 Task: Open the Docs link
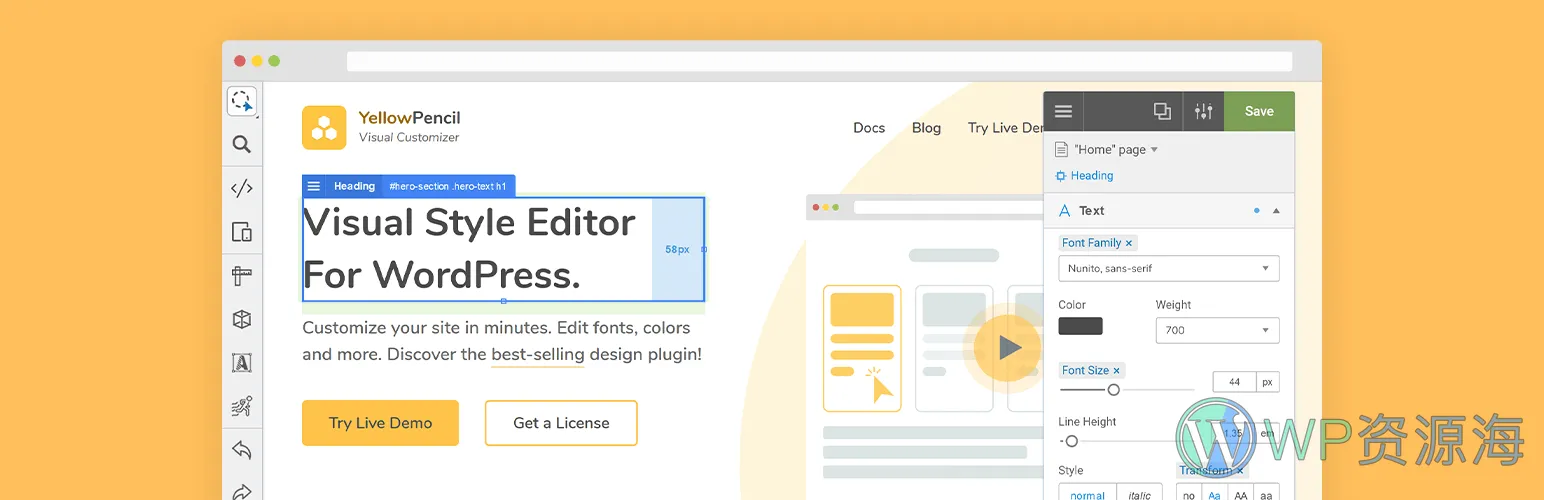click(x=869, y=127)
